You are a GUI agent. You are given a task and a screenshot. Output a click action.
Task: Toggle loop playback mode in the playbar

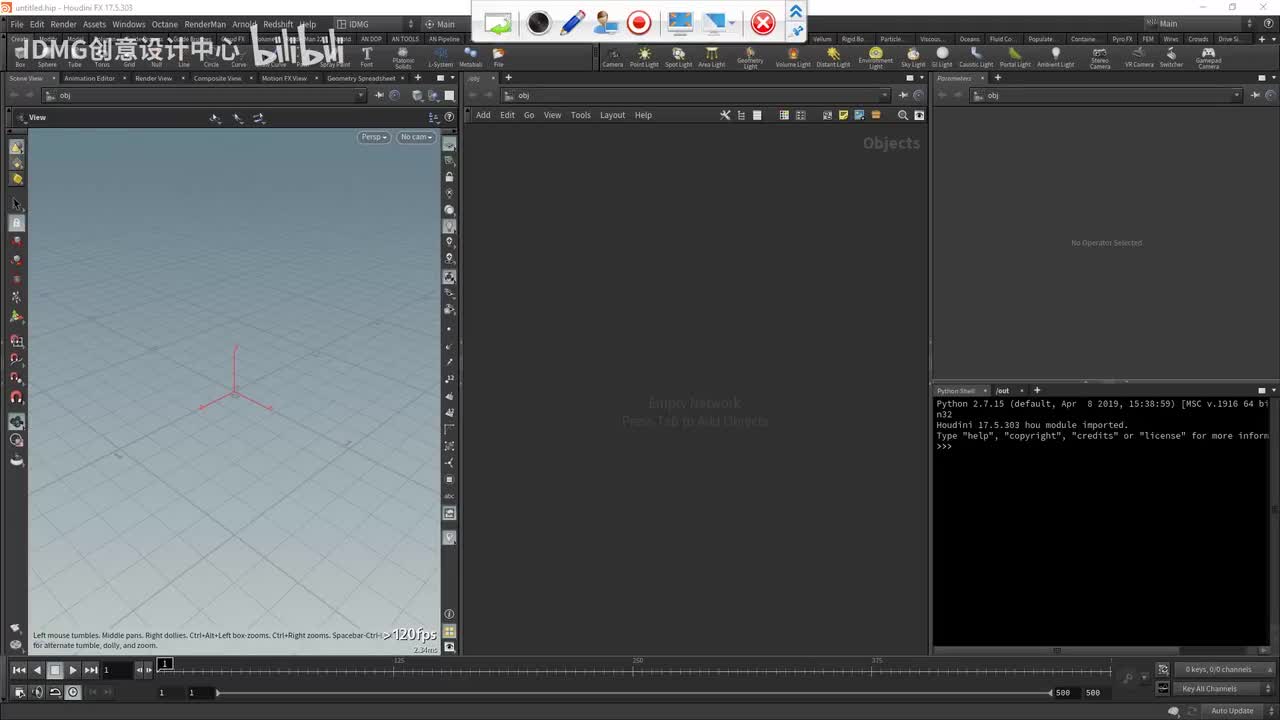55,692
